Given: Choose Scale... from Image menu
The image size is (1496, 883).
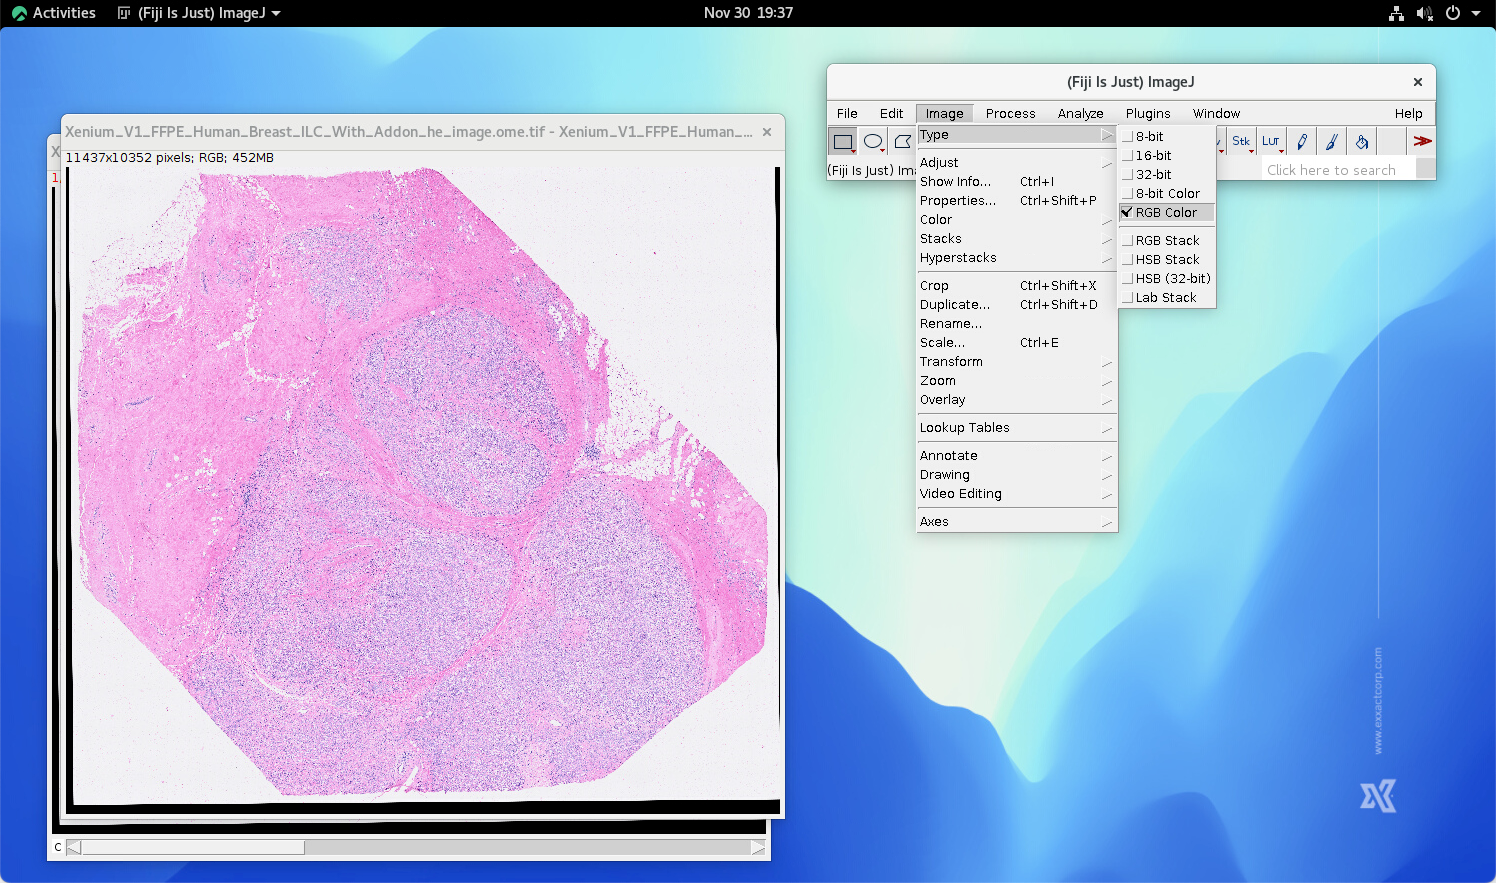Looking at the screenshot, I should 1016,342.
